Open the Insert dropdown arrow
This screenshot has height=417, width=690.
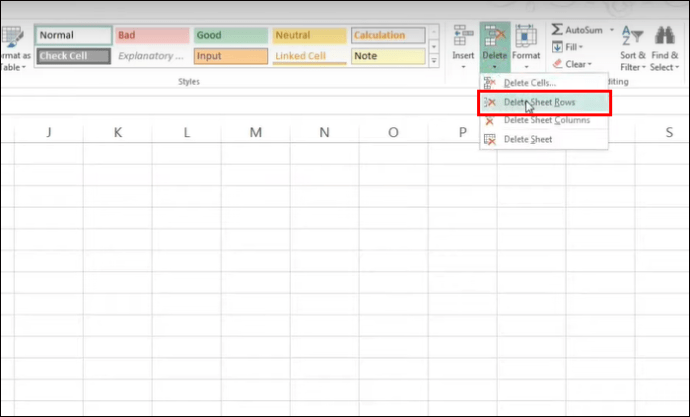[x=463, y=67]
